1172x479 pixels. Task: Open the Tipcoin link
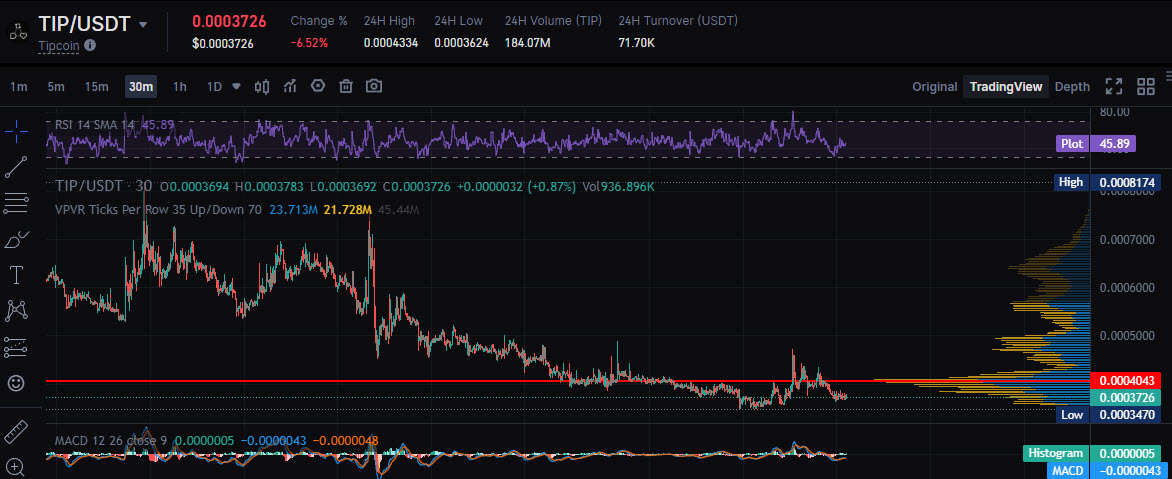pyautogui.click(x=59, y=45)
